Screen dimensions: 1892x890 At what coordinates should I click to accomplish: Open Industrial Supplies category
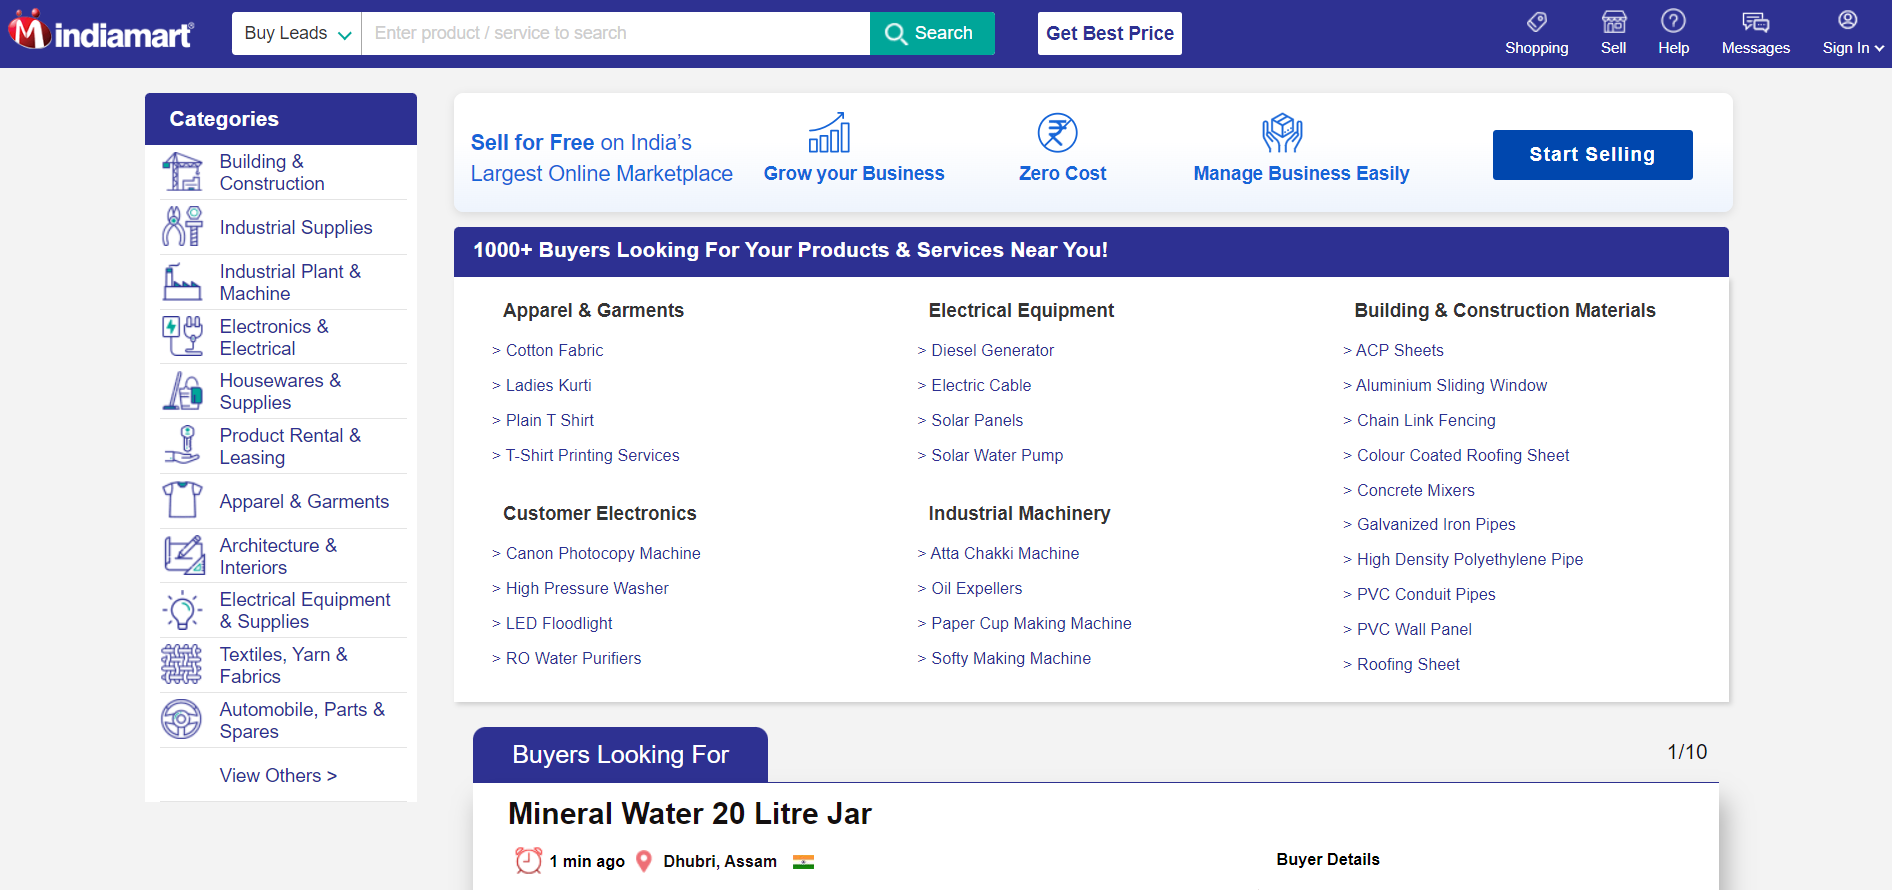click(296, 227)
